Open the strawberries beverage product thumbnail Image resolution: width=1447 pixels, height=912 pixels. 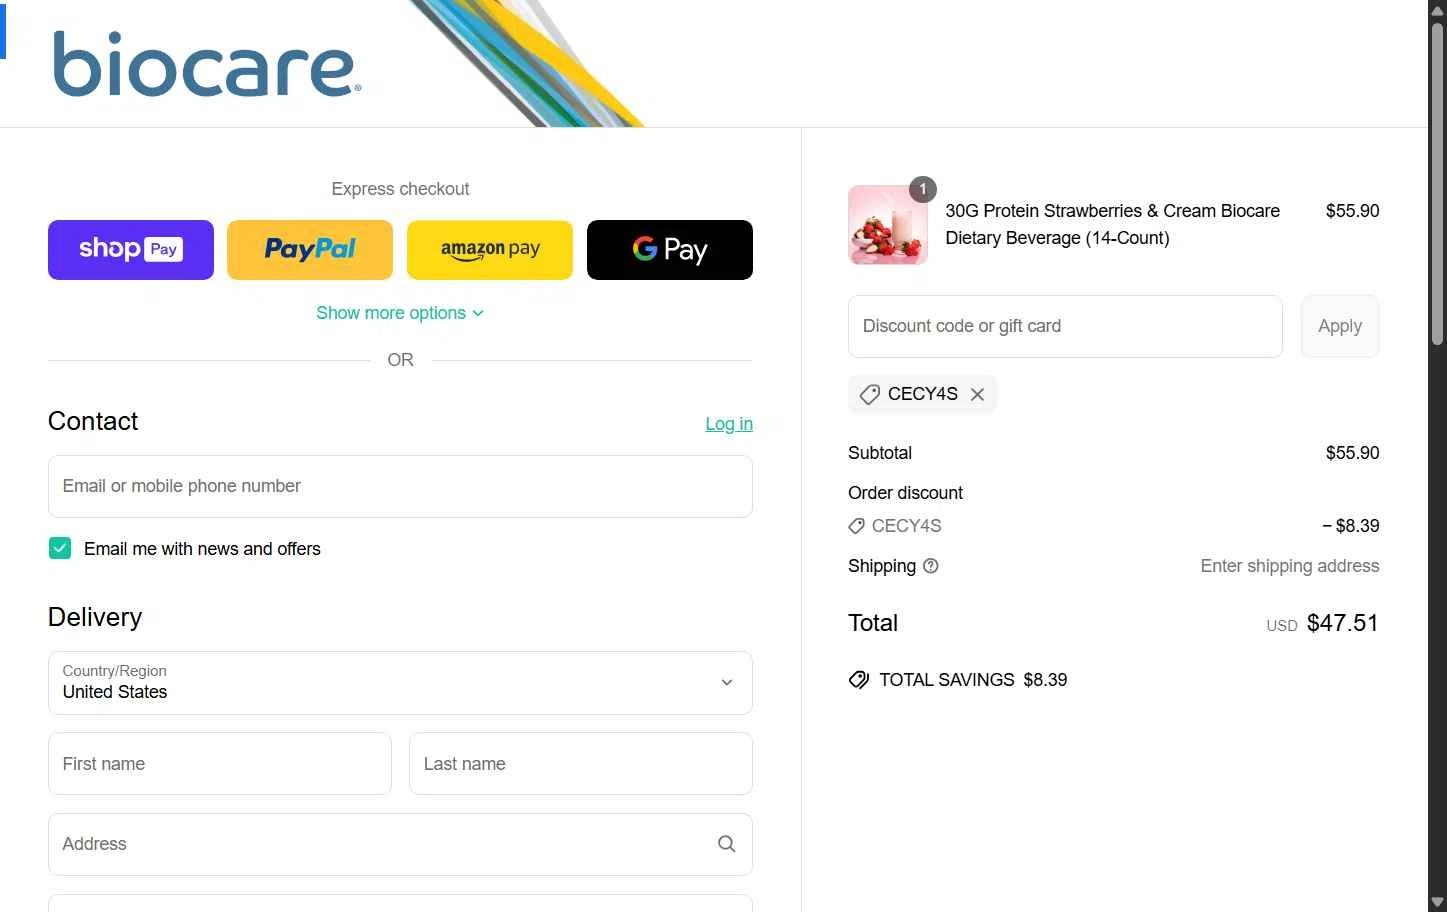pyautogui.click(x=888, y=225)
